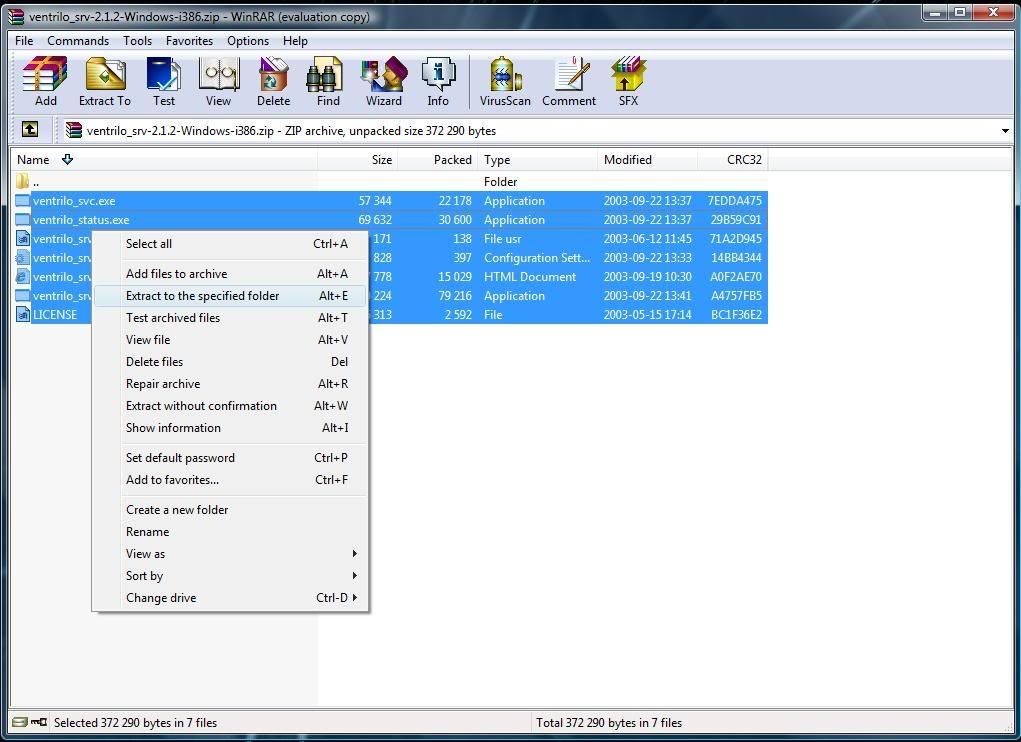Image resolution: width=1021 pixels, height=742 pixels.
Task: Sort by the Type column header
Action: (537, 159)
